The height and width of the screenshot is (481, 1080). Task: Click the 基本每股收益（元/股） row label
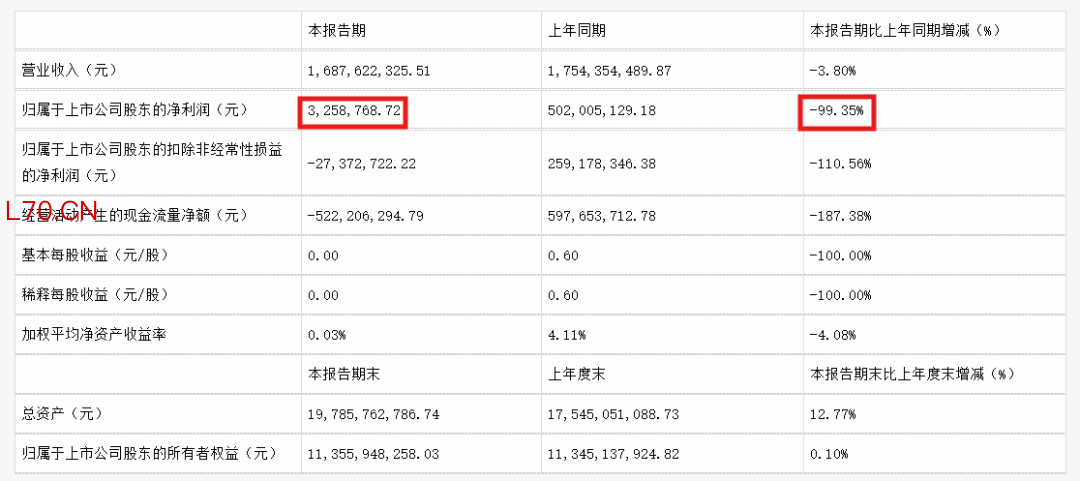pos(94,255)
